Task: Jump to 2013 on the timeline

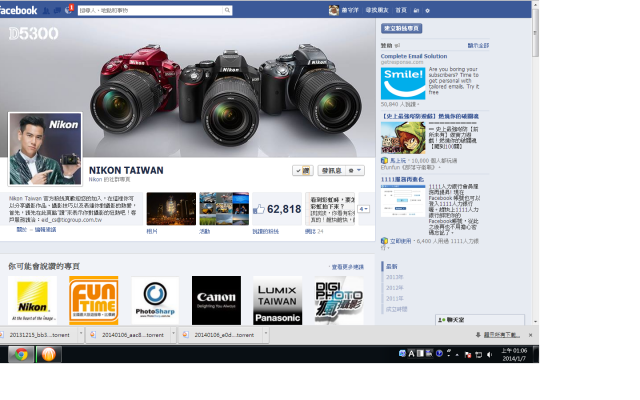Action: pyautogui.click(x=394, y=277)
